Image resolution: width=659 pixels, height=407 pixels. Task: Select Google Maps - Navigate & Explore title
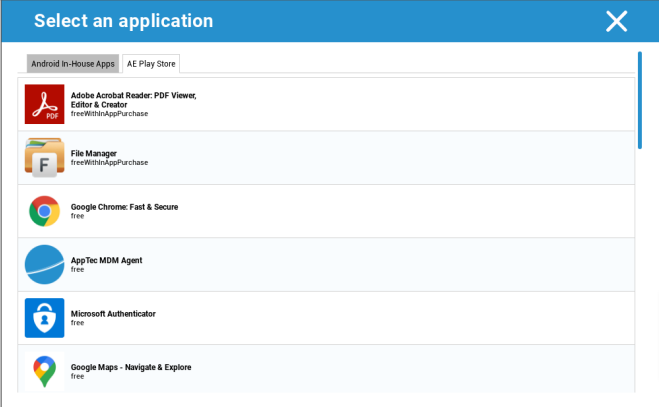130,367
